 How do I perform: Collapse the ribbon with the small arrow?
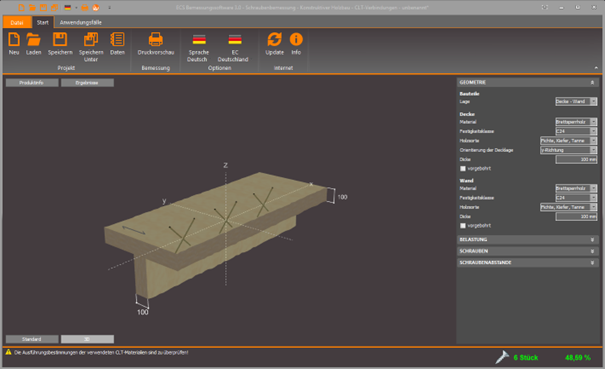tap(596, 68)
